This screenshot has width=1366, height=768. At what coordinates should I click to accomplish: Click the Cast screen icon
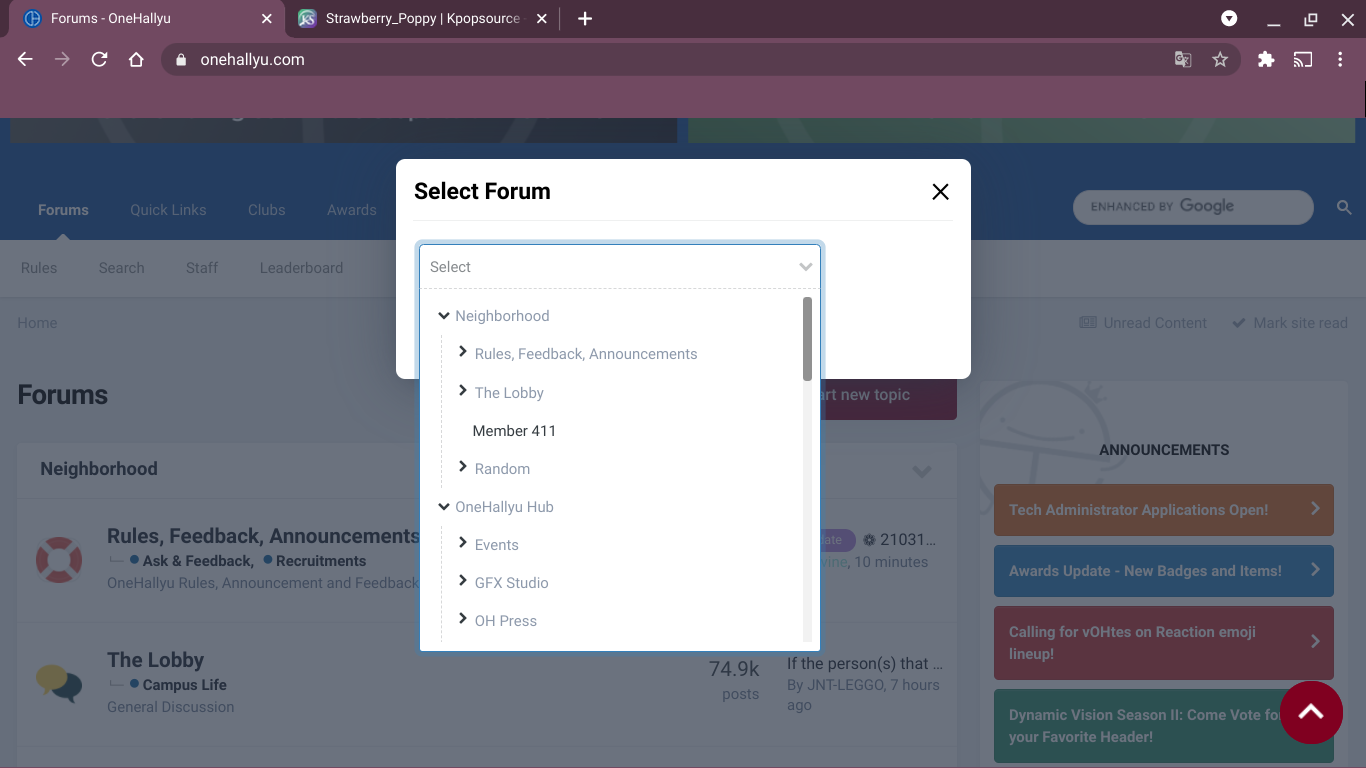pos(1303,60)
